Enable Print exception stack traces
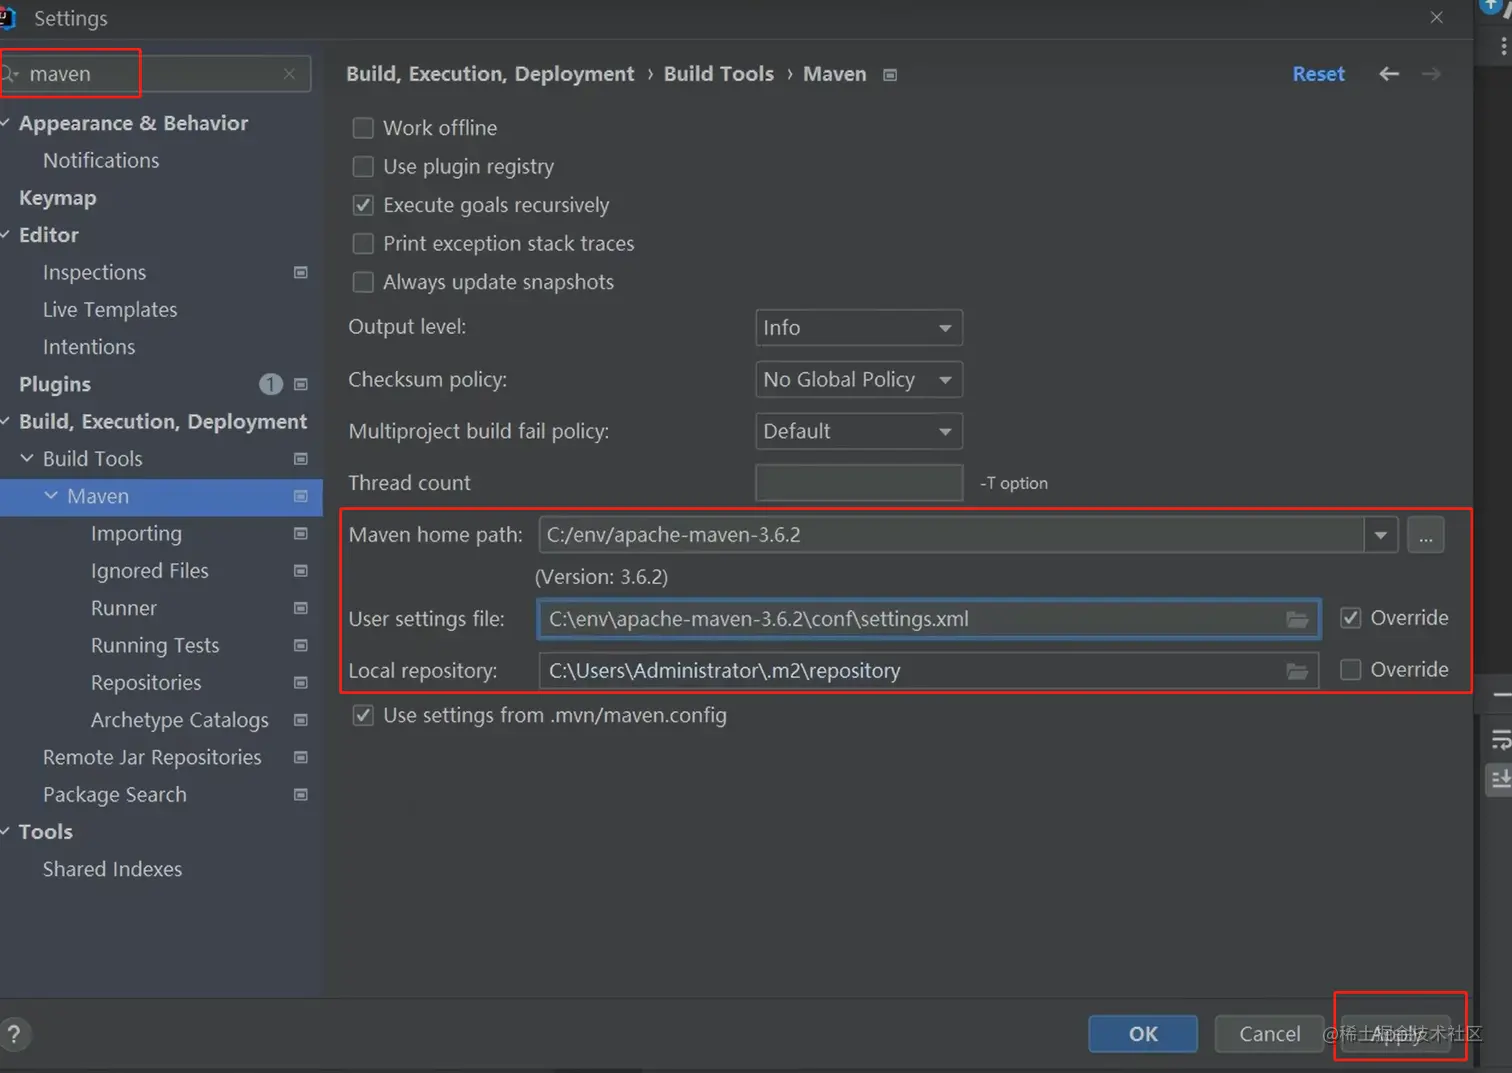The image size is (1512, 1073). click(363, 244)
